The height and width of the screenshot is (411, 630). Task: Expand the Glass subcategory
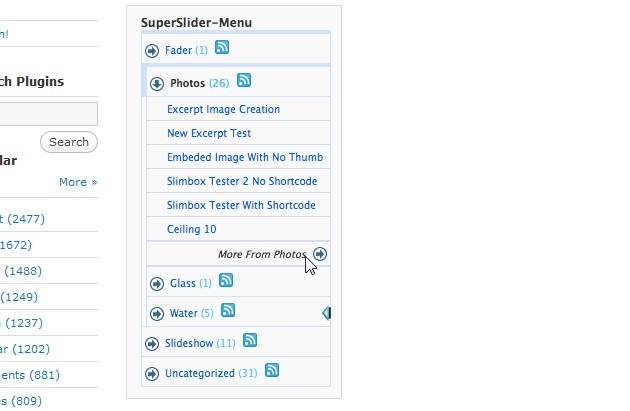tap(157, 284)
